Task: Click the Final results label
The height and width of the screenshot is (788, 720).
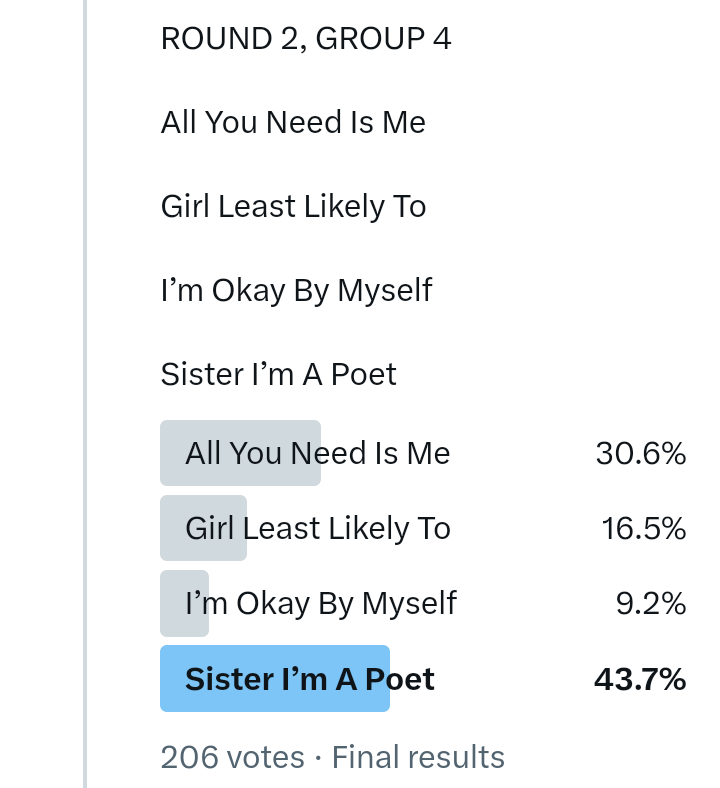Action: click(x=418, y=757)
